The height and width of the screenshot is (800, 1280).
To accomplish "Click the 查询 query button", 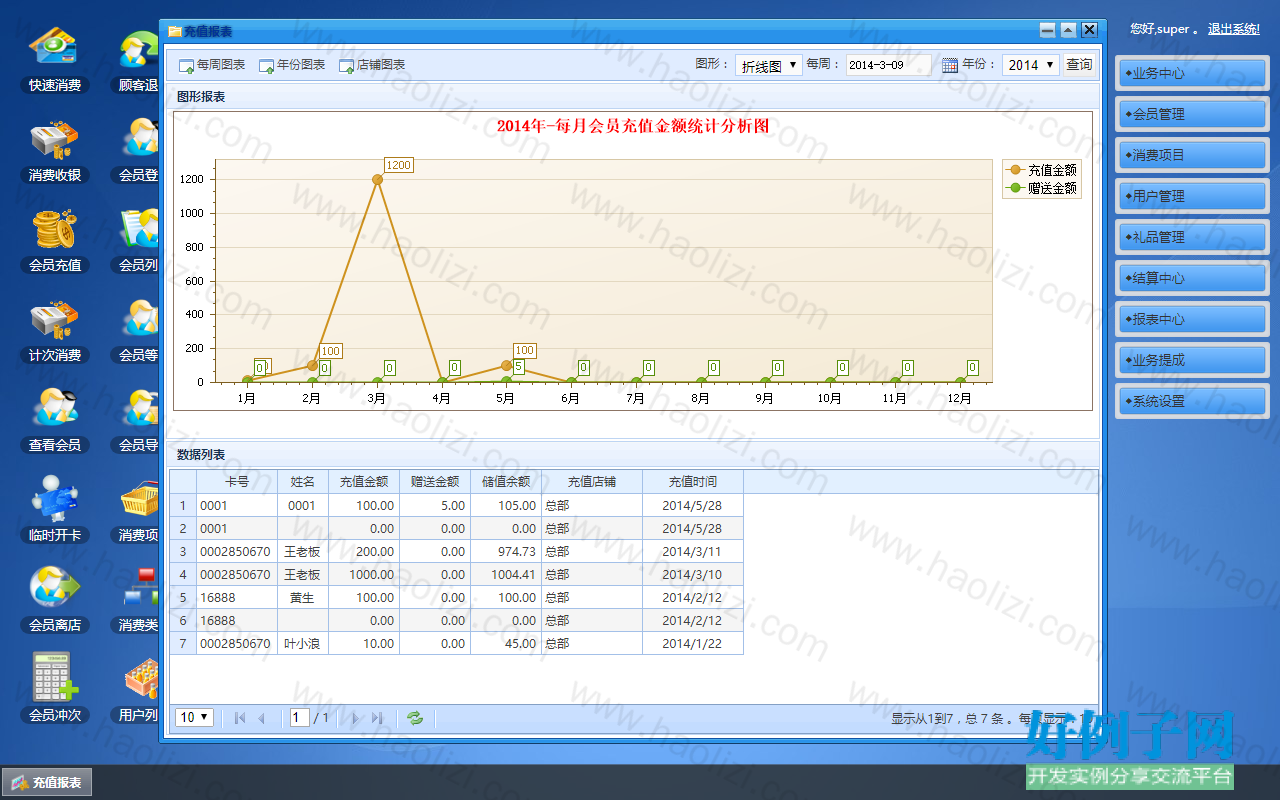I will click(x=1079, y=65).
